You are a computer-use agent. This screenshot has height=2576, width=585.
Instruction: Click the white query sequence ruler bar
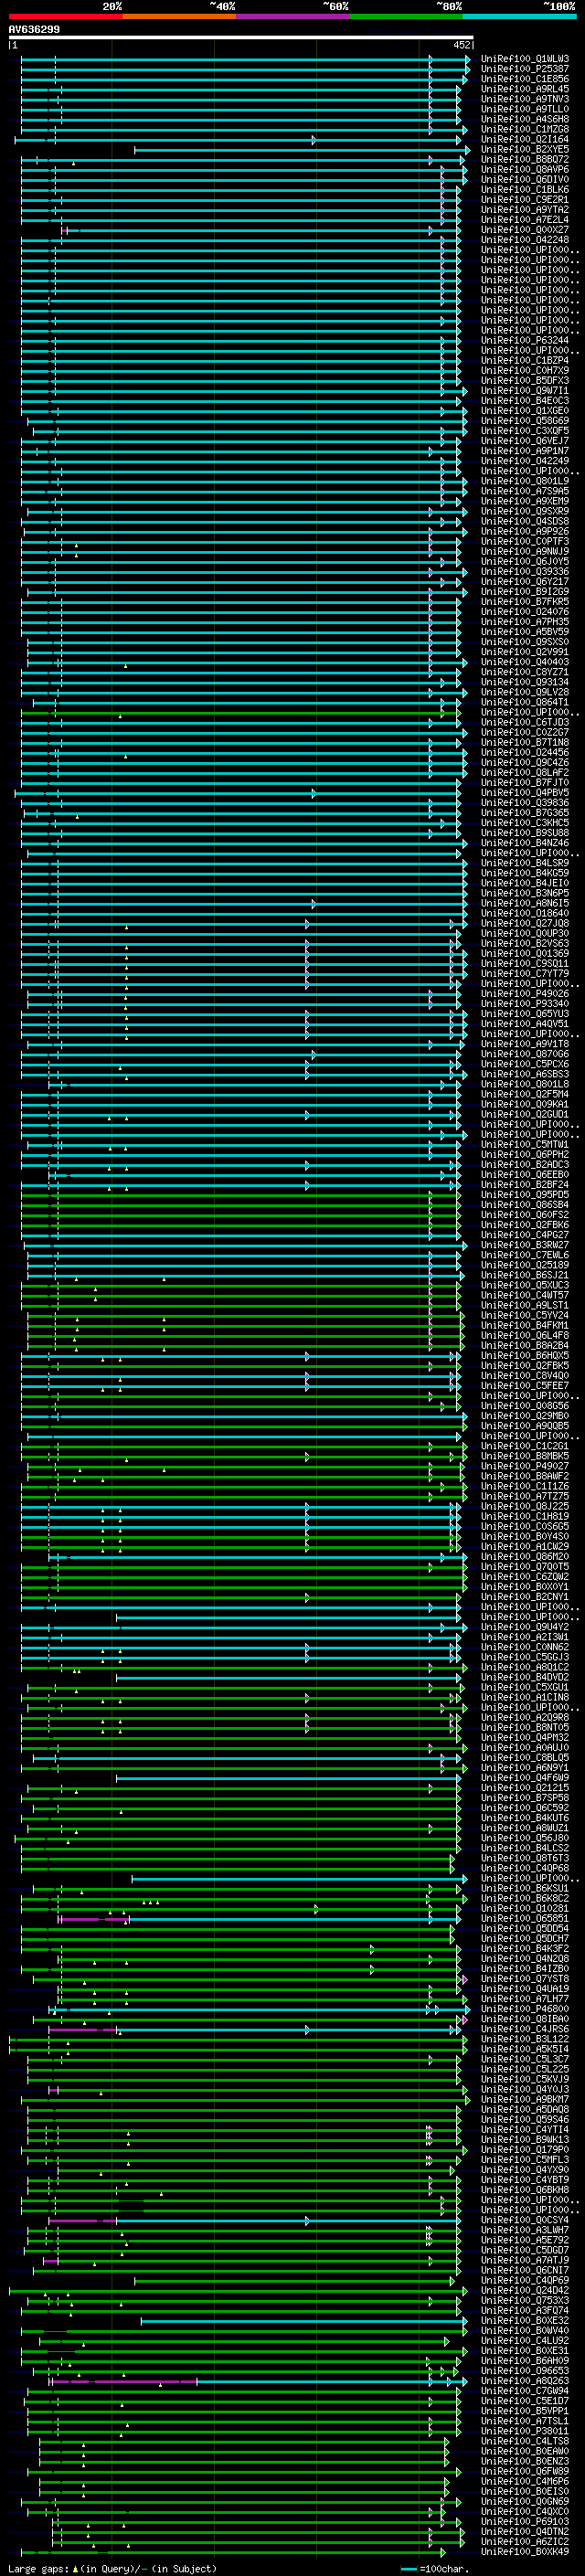coord(240,38)
